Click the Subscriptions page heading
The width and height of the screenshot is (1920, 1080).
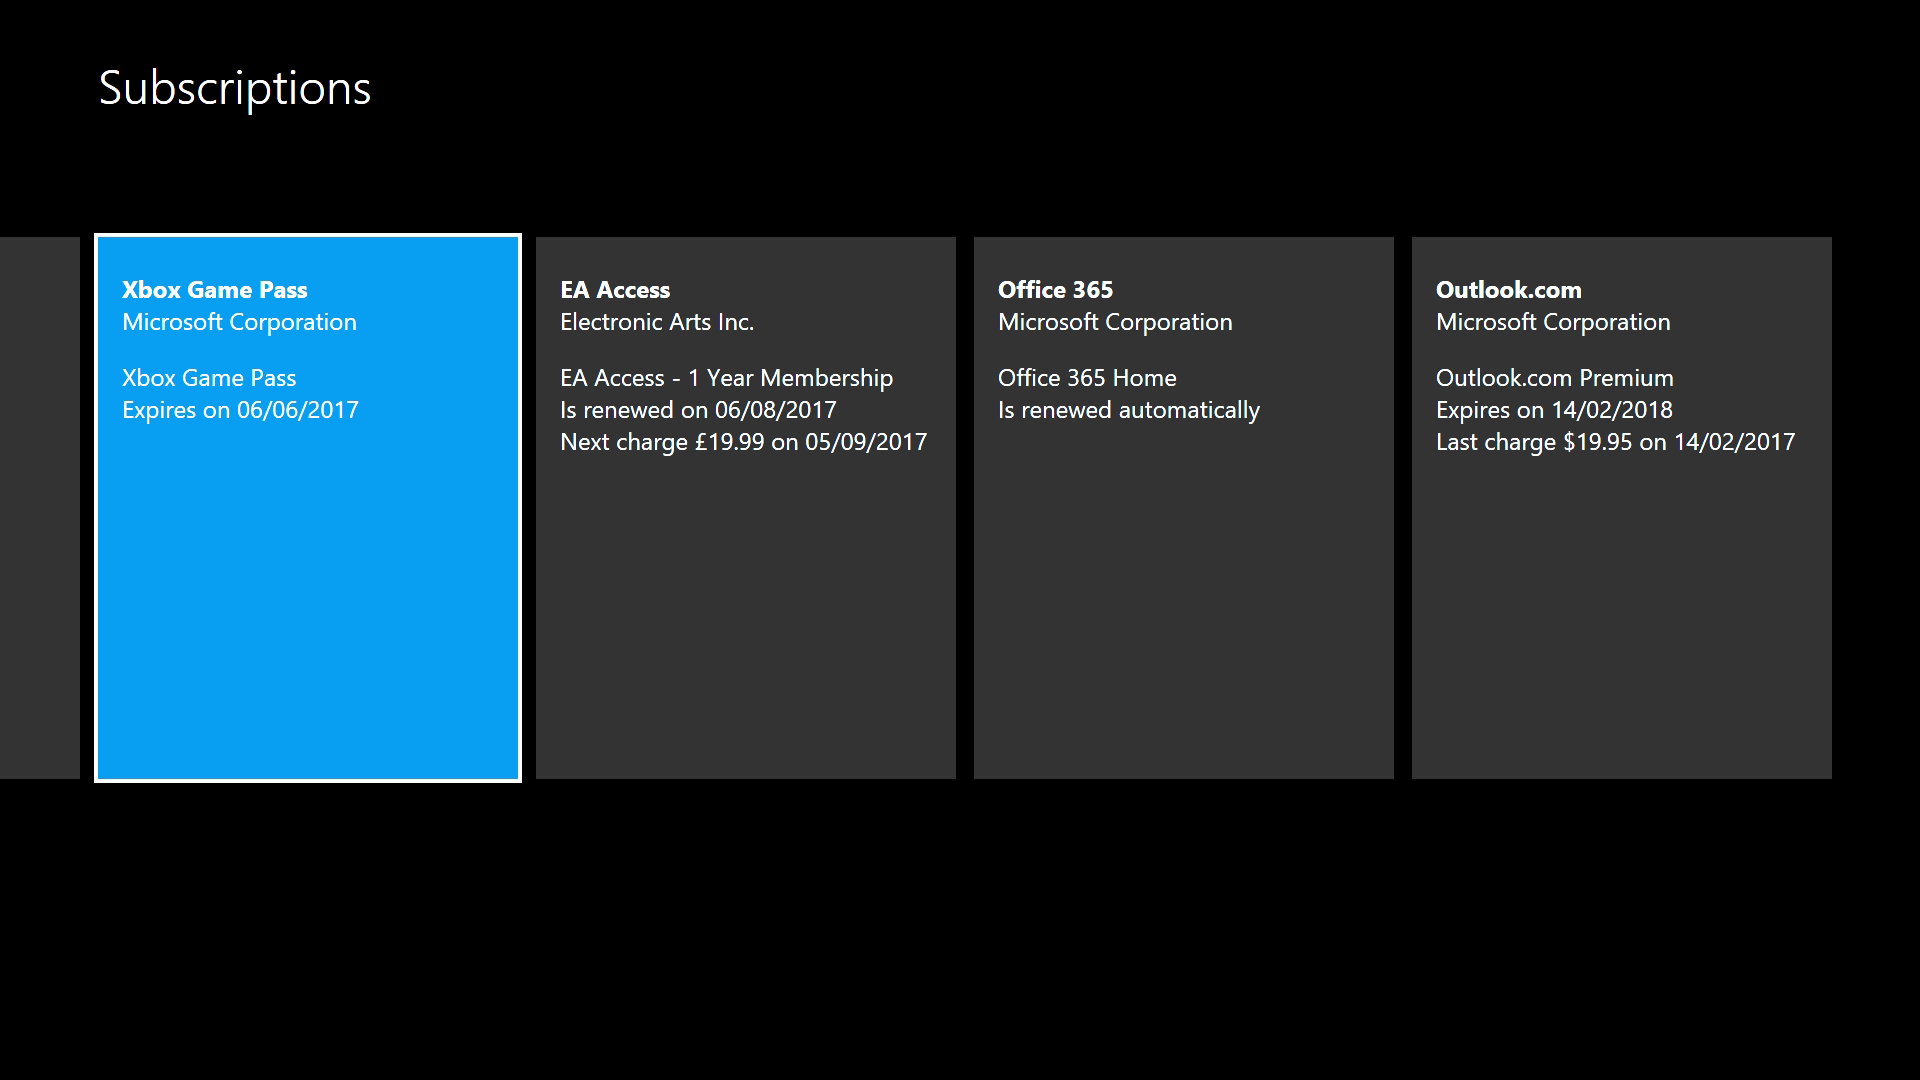pyautogui.click(x=235, y=89)
